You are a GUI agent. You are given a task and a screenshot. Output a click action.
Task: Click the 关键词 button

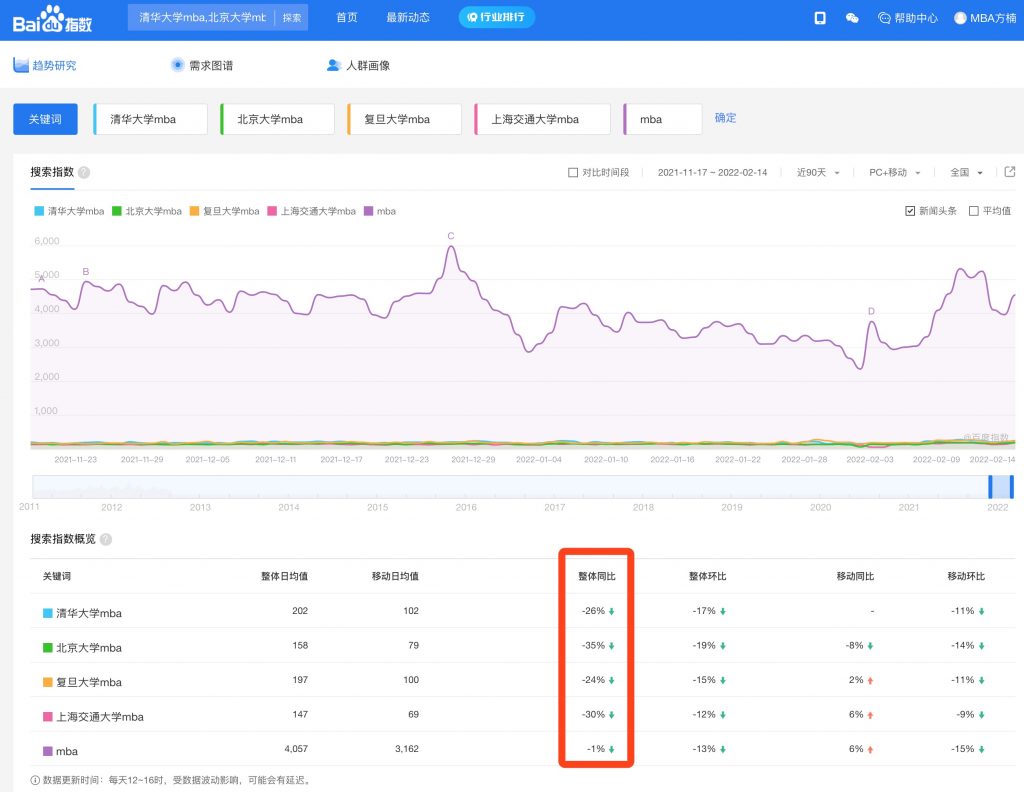(45, 119)
